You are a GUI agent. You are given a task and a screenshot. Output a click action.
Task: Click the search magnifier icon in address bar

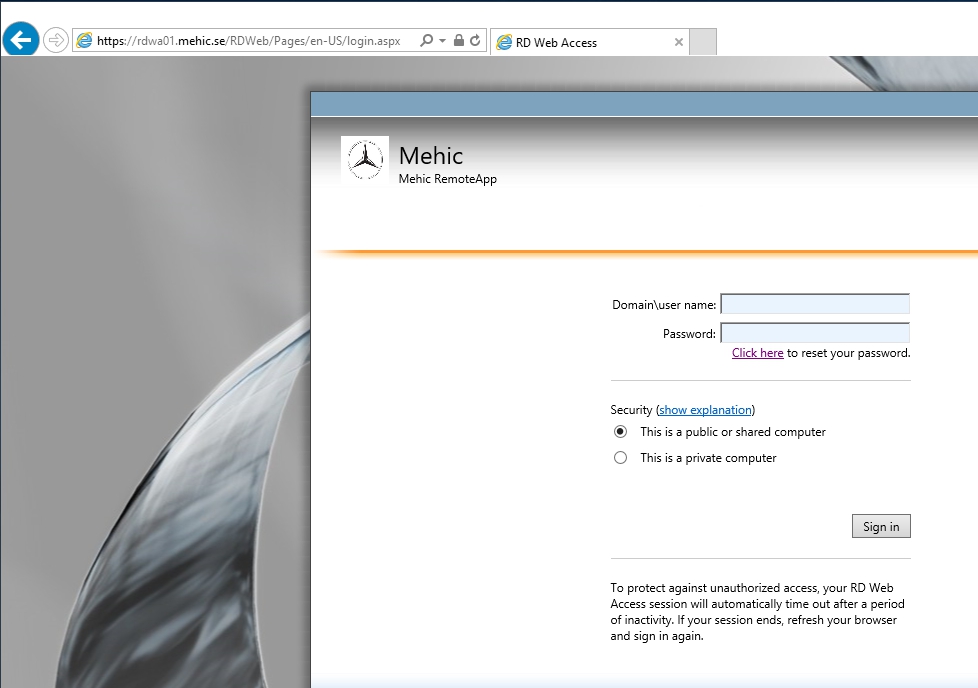(427, 41)
